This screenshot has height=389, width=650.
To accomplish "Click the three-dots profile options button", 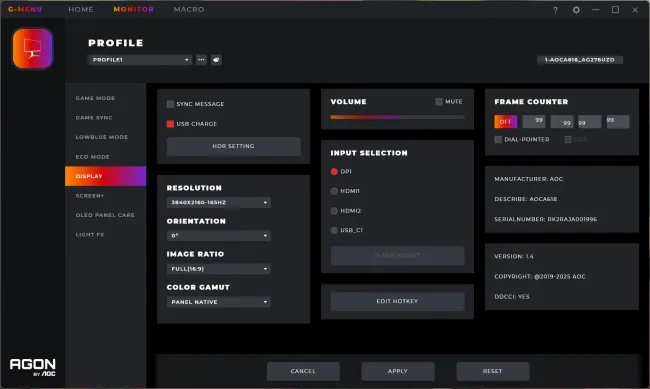I will [201, 60].
